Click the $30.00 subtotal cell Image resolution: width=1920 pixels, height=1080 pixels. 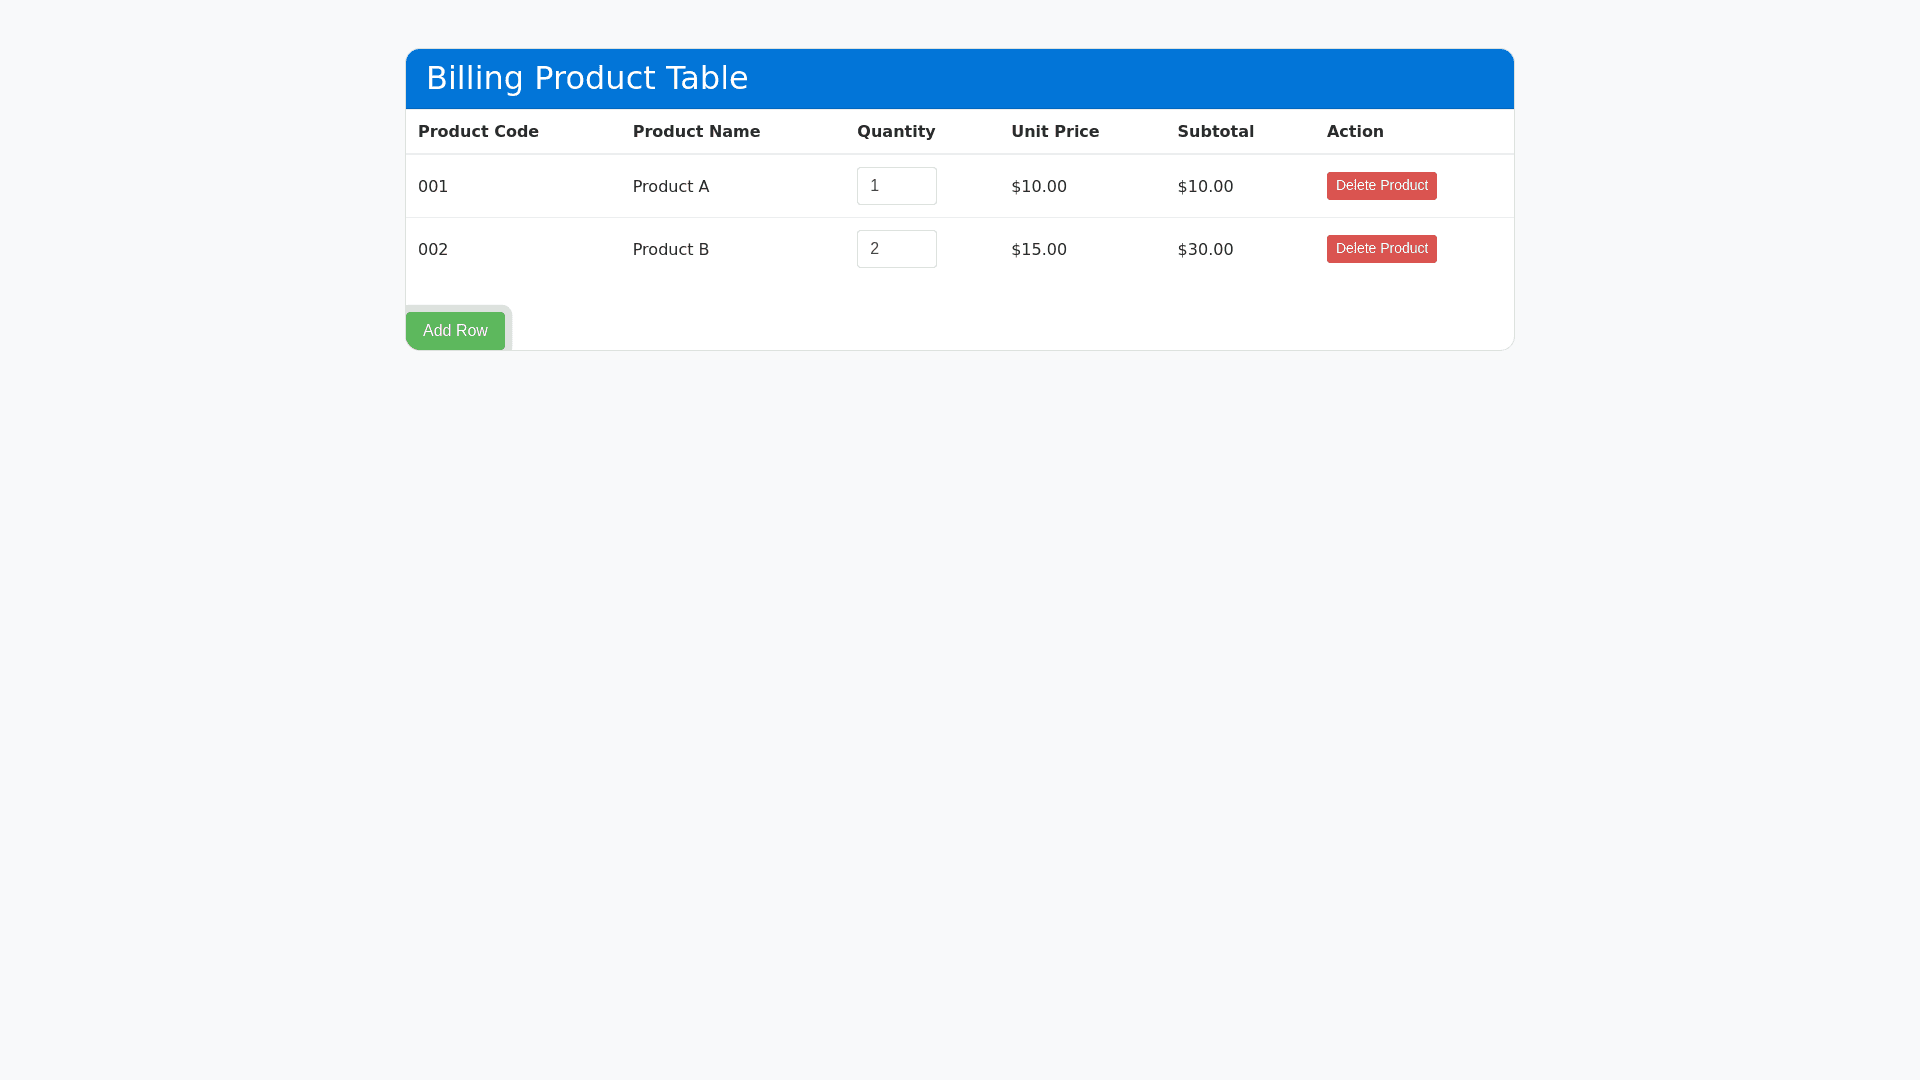1205,250
